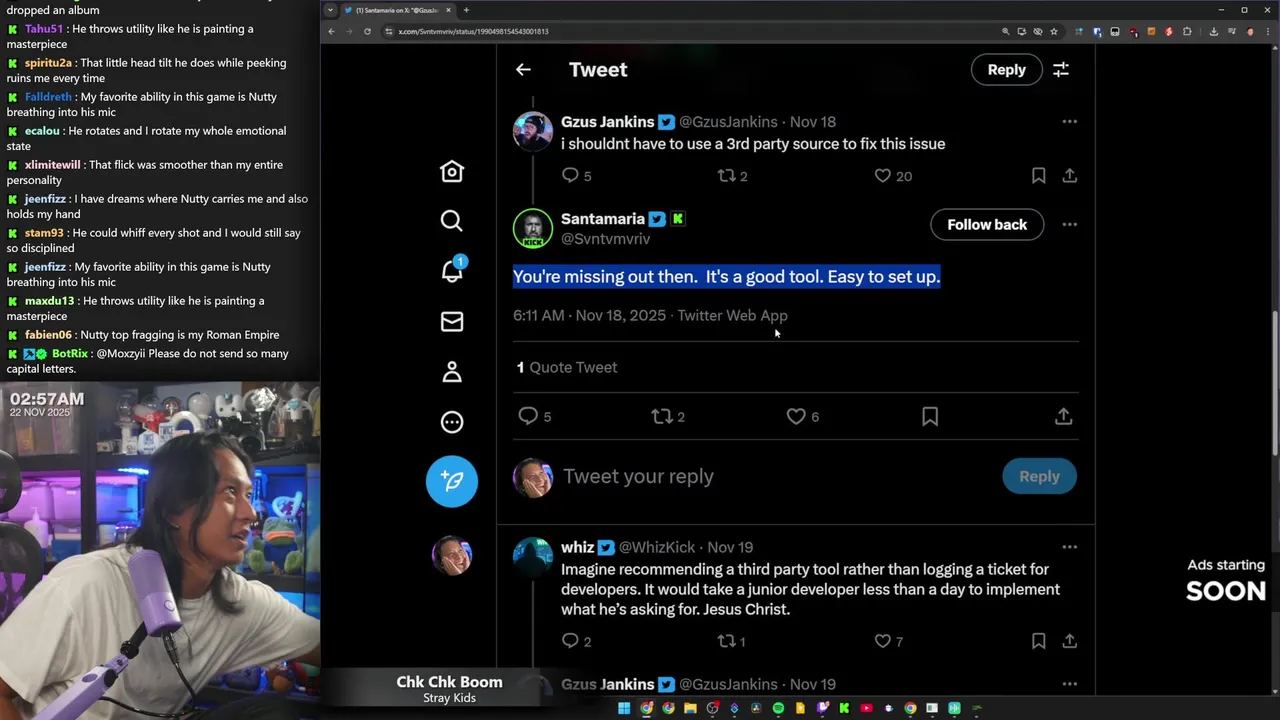Open a new browser tab
This screenshot has width=1280, height=720.
466,10
